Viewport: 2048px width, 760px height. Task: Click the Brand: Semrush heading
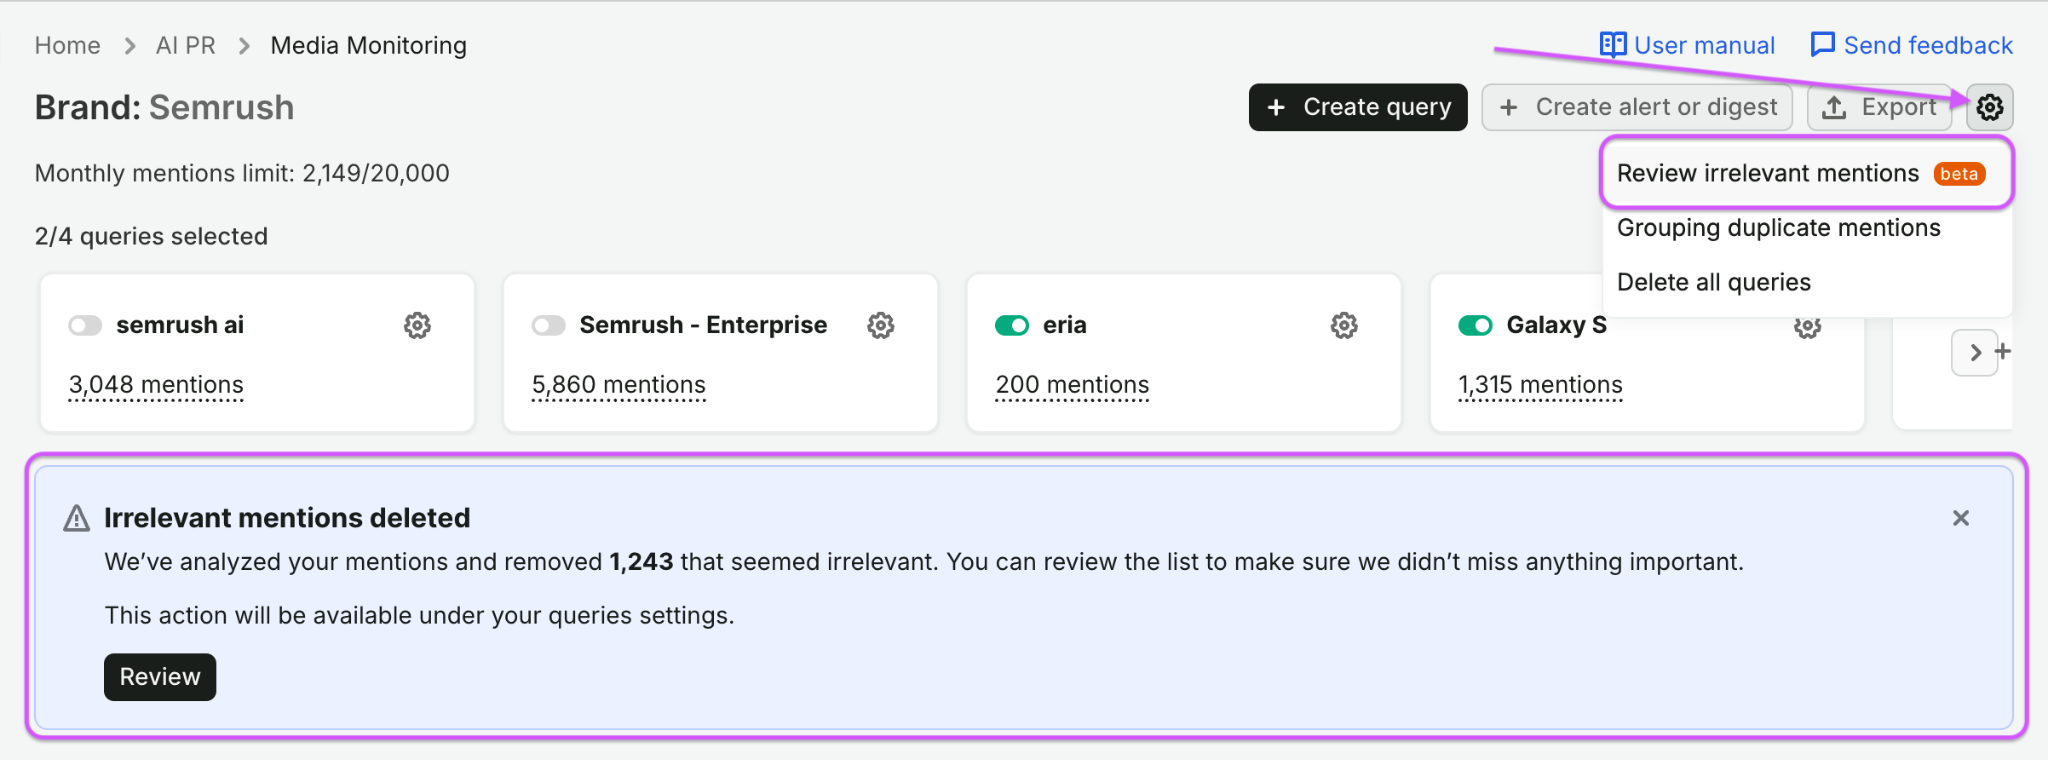[x=164, y=107]
